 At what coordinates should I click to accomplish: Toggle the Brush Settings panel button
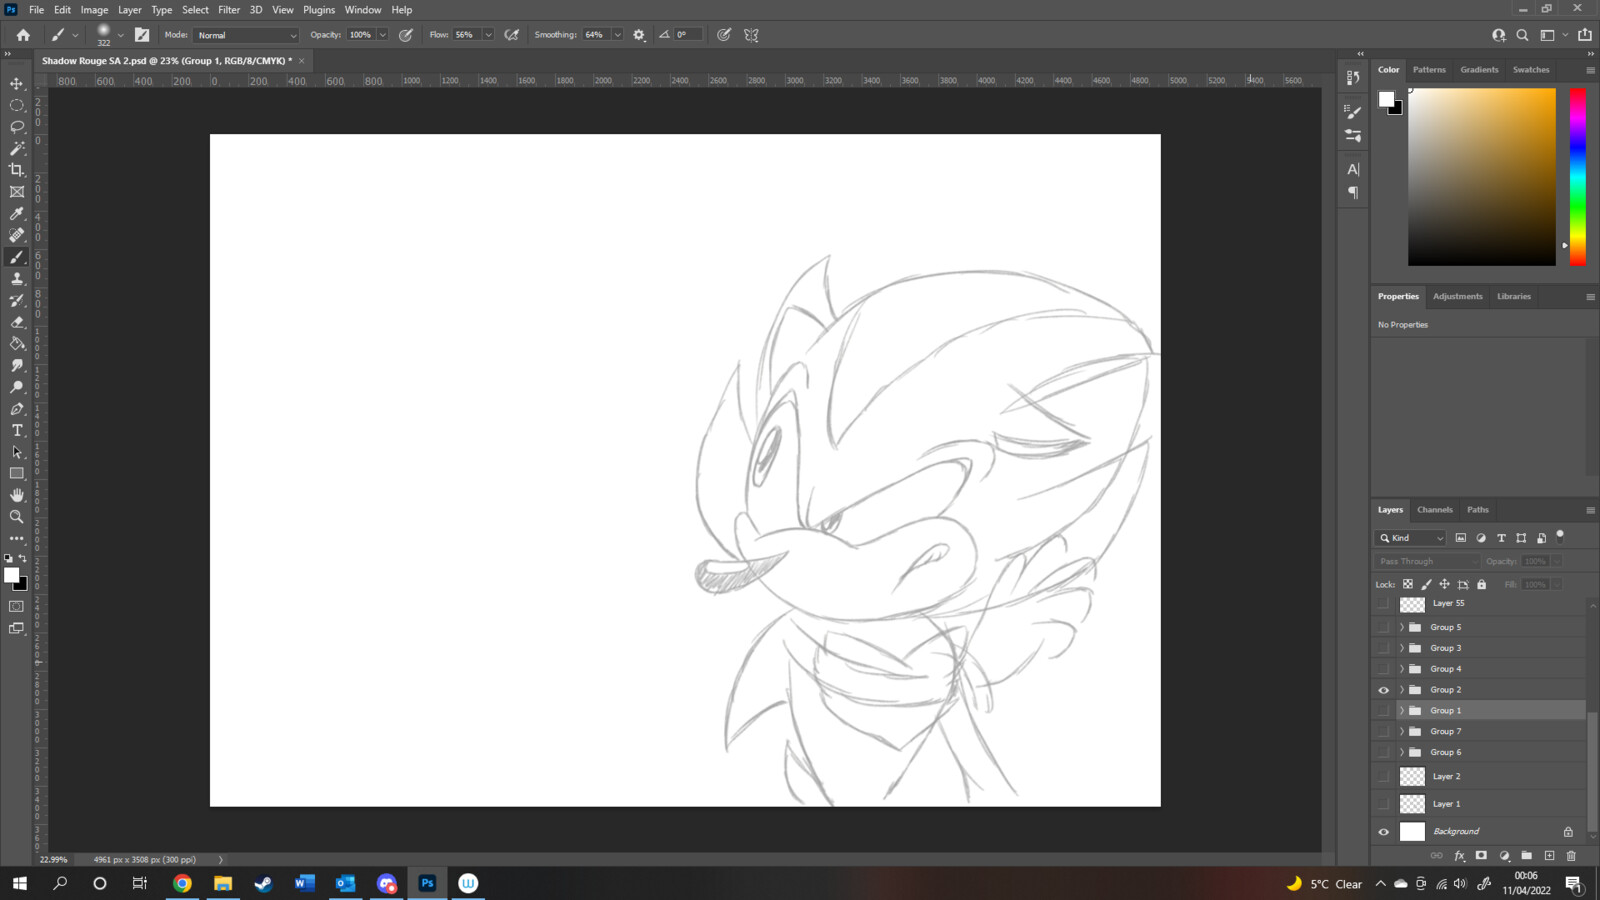(x=142, y=35)
